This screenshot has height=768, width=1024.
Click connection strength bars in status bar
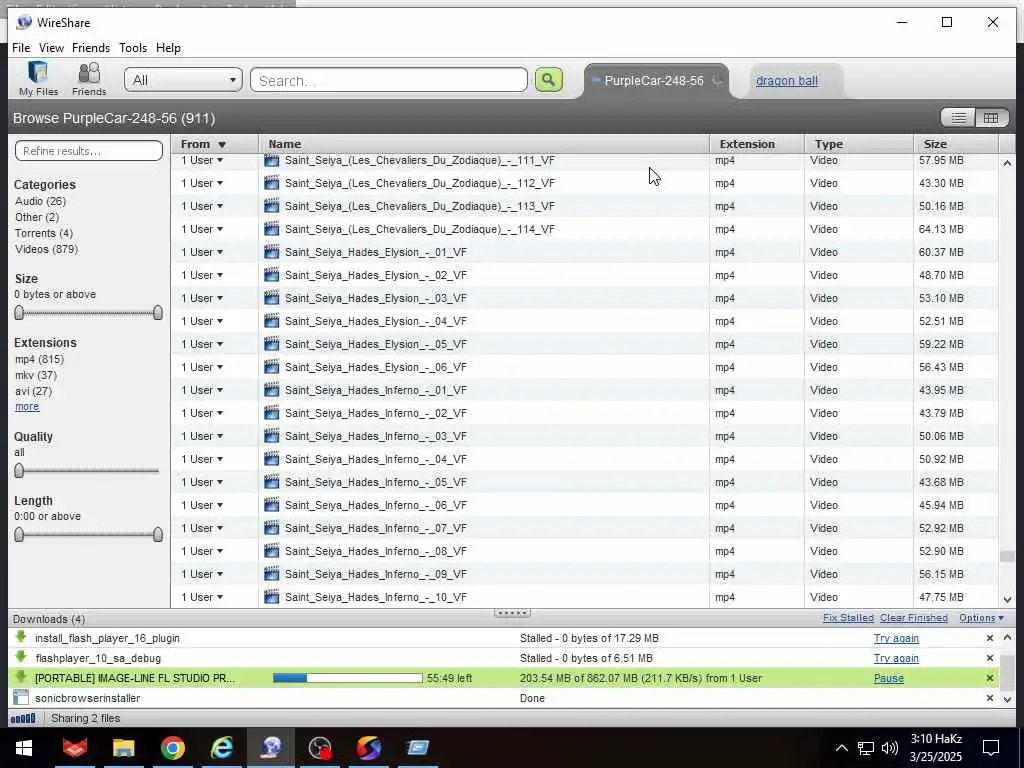tap(23, 718)
